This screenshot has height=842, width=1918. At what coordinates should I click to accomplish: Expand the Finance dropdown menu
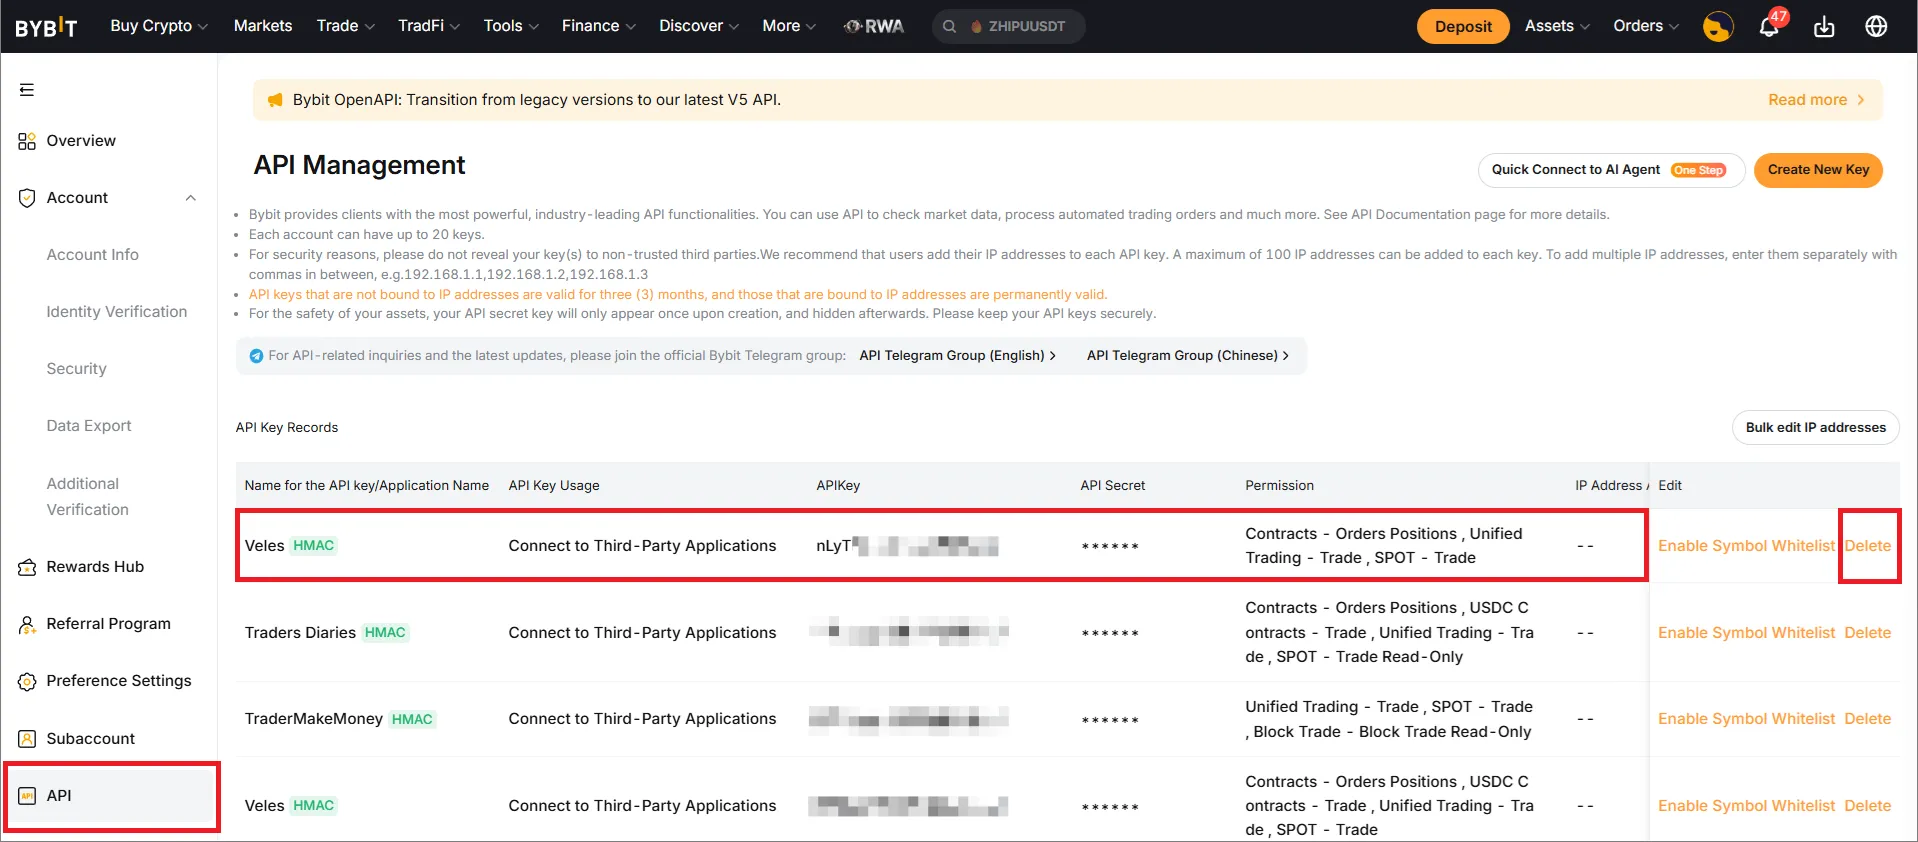598,26
